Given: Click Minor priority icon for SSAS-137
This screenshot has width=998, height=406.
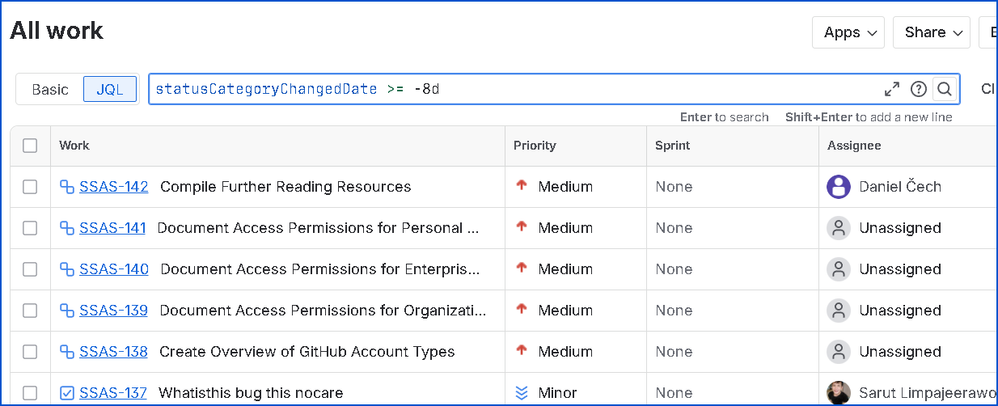Looking at the screenshot, I should coord(521,393).
